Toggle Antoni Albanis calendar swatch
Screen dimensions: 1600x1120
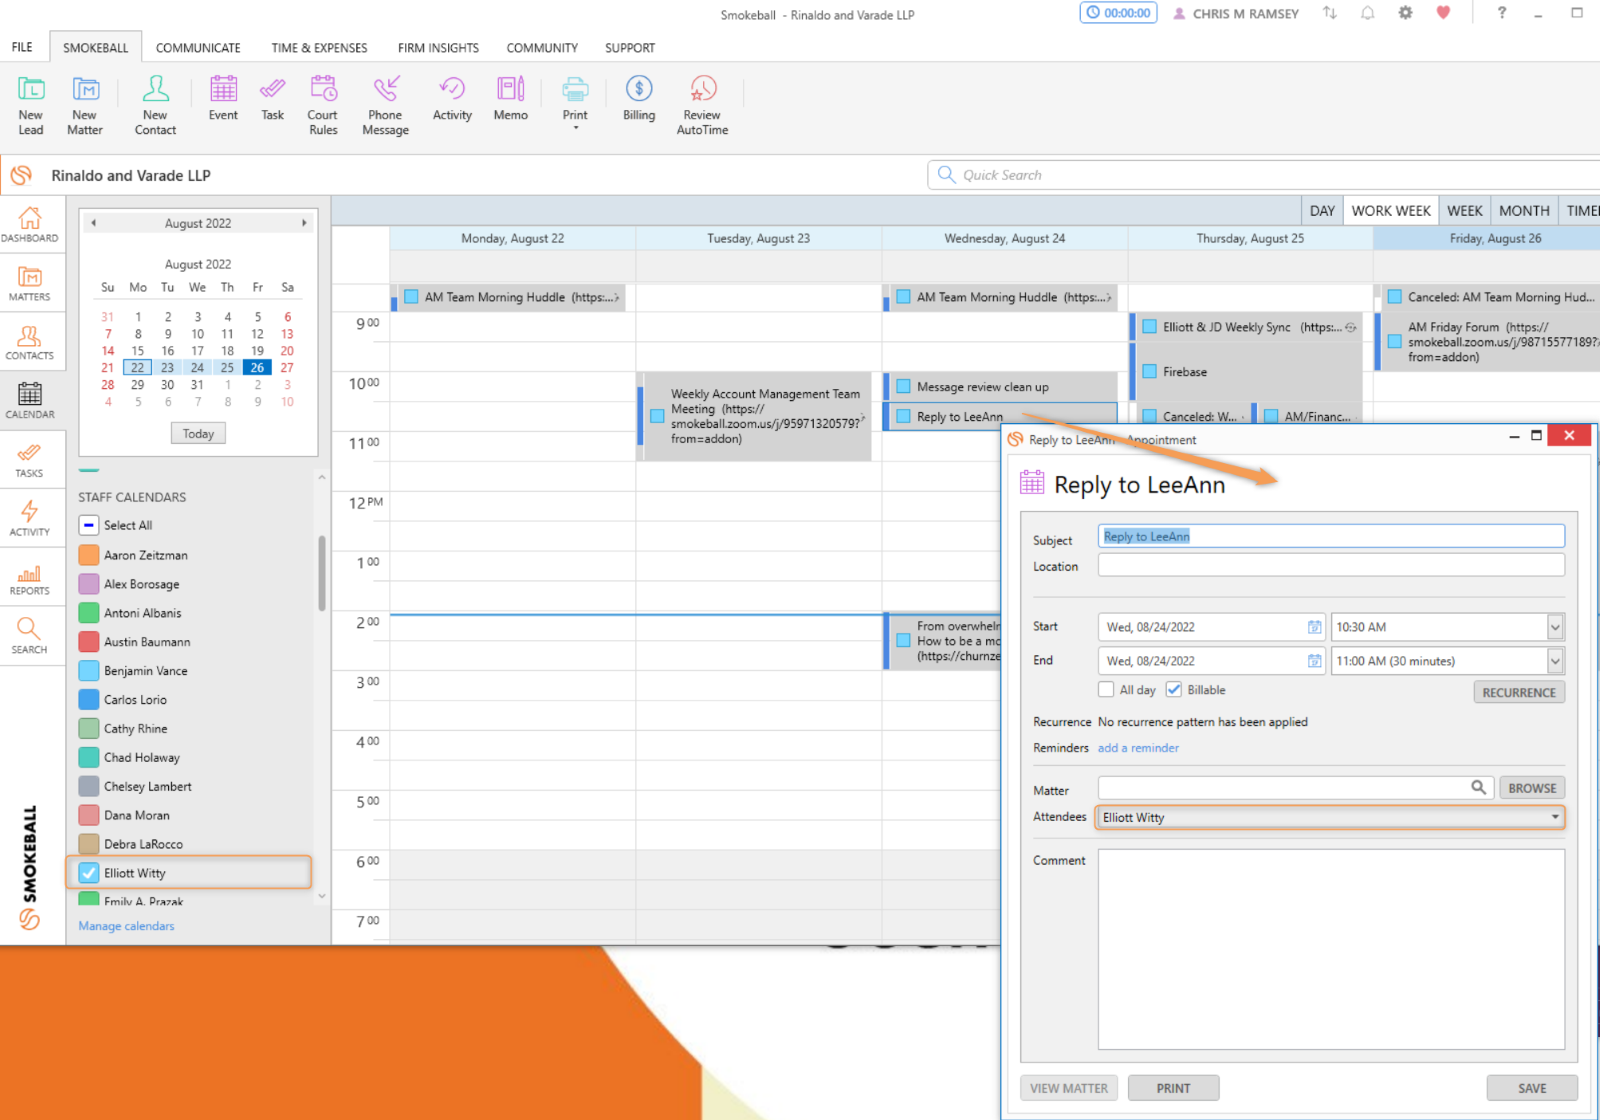[89, 613]
